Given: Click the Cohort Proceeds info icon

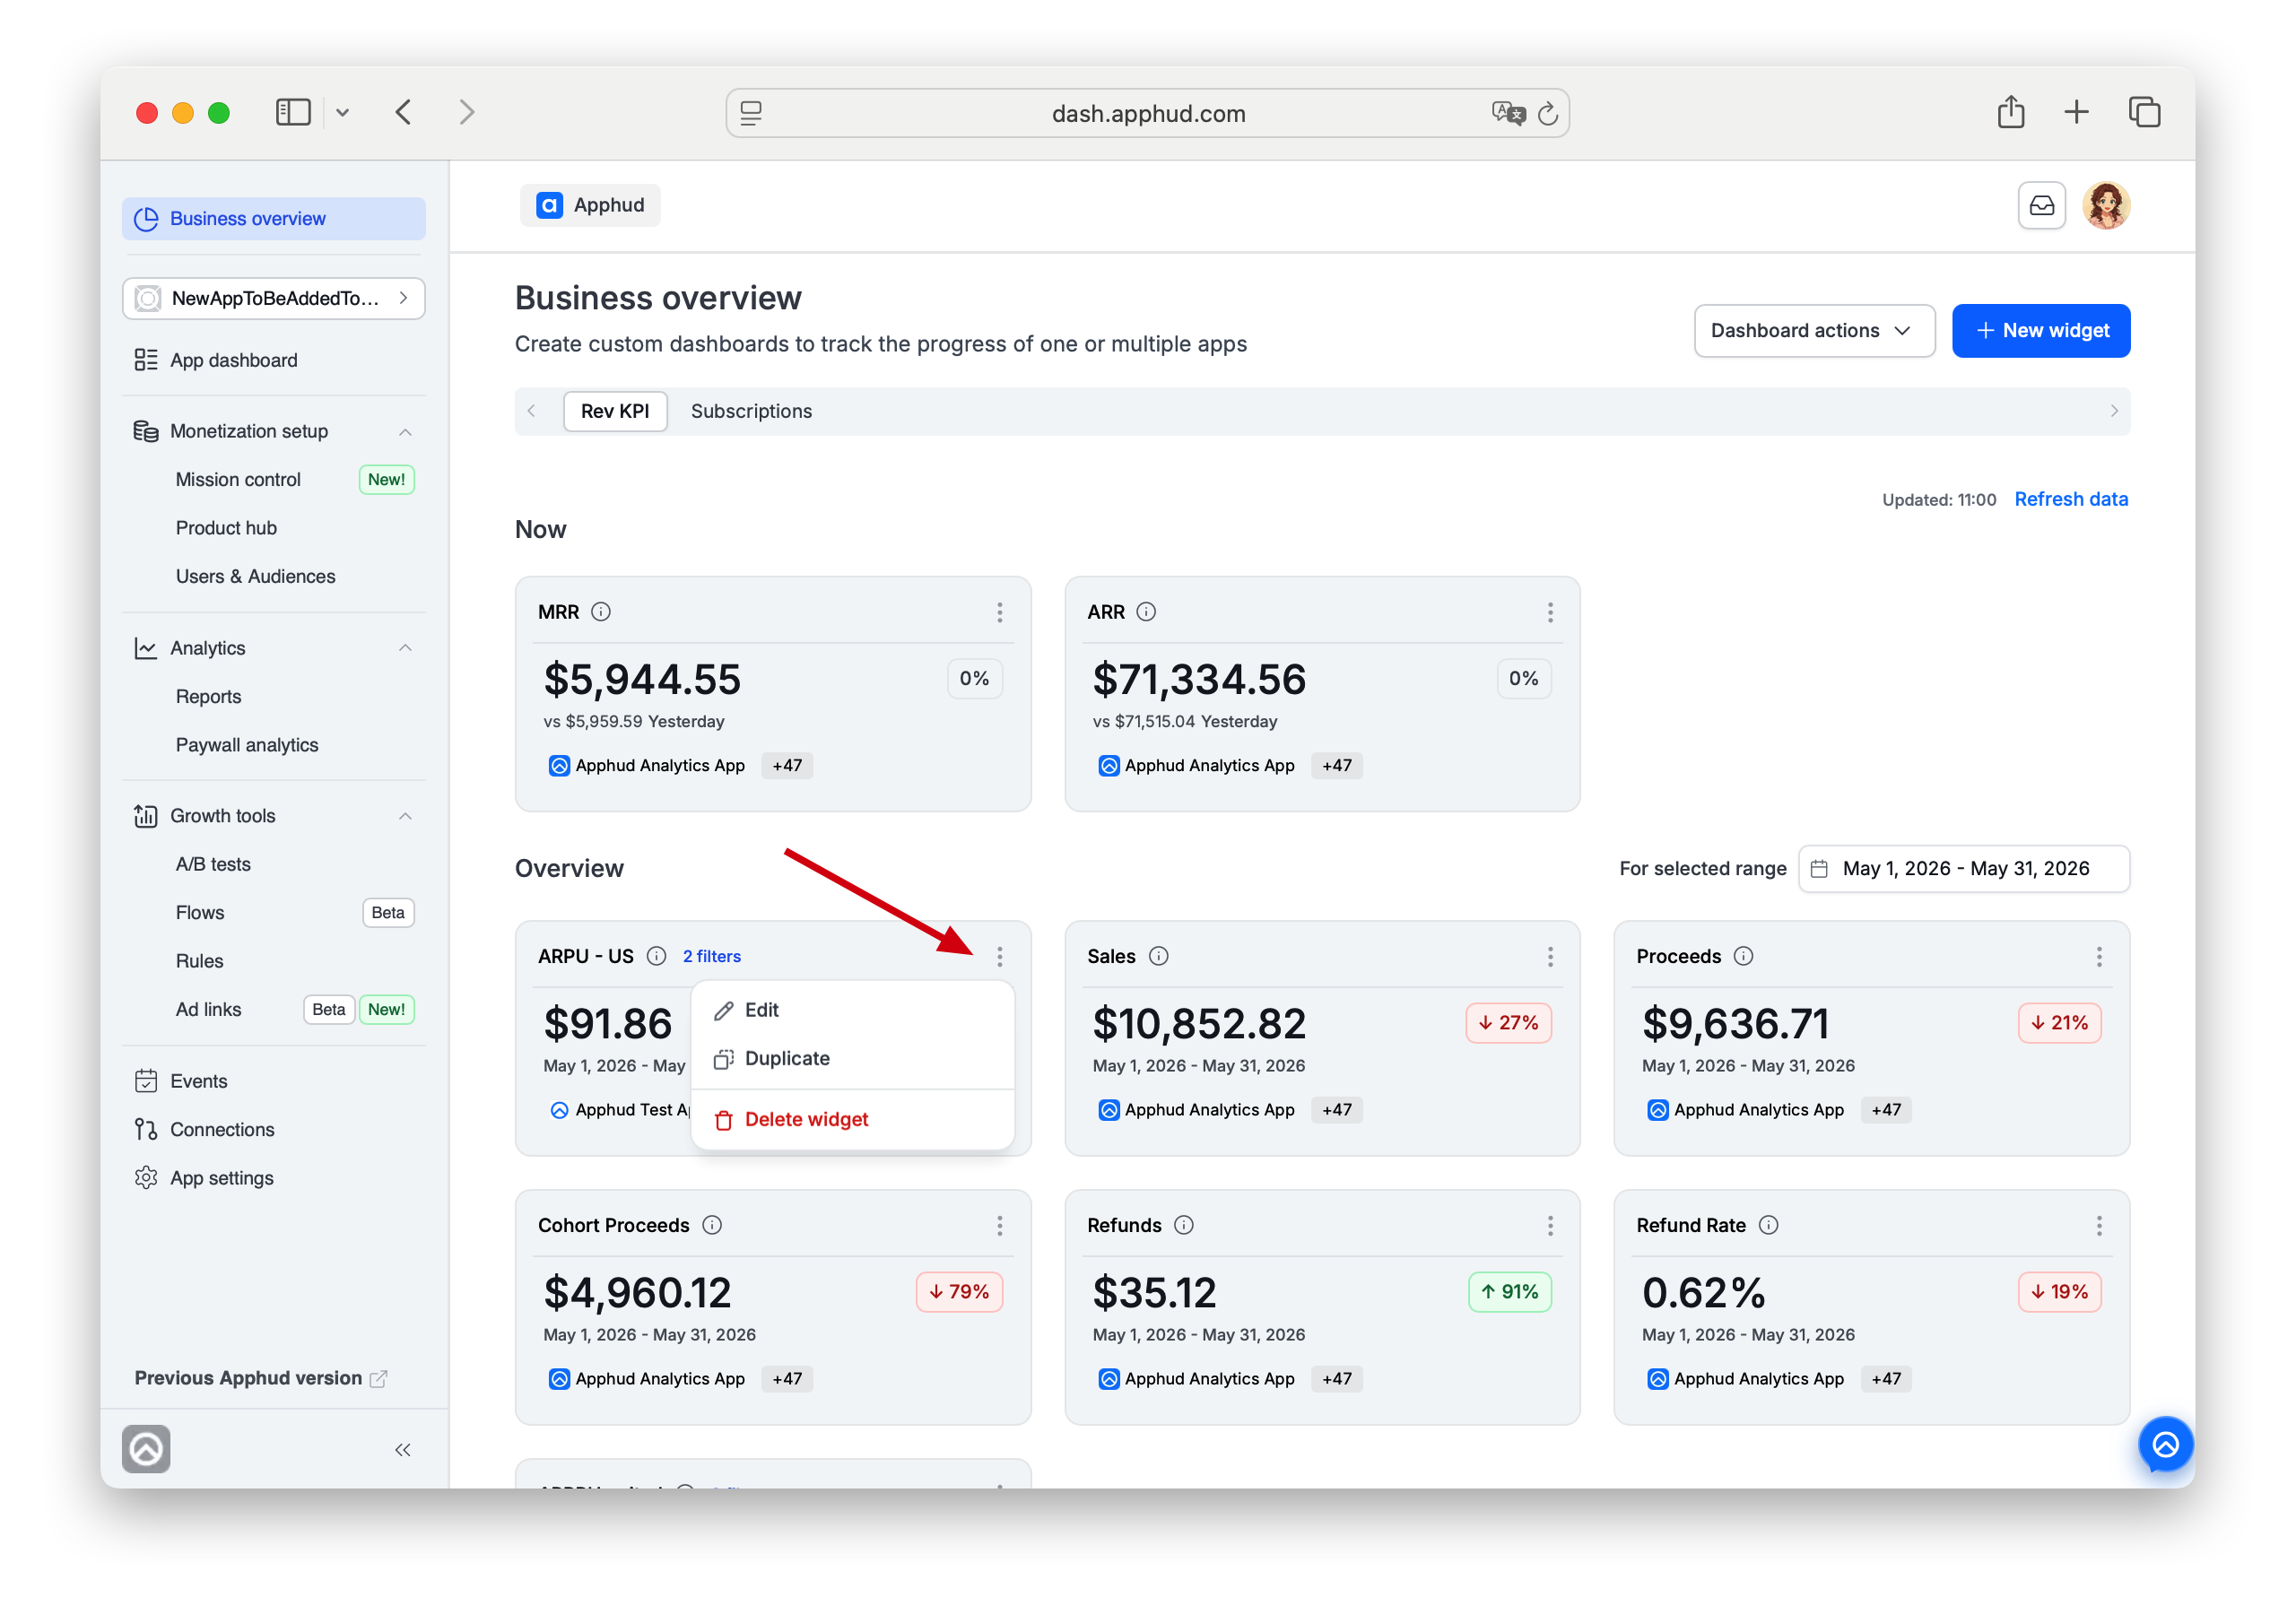Looking at the screenshot, I should click(x=712, y=1225).
